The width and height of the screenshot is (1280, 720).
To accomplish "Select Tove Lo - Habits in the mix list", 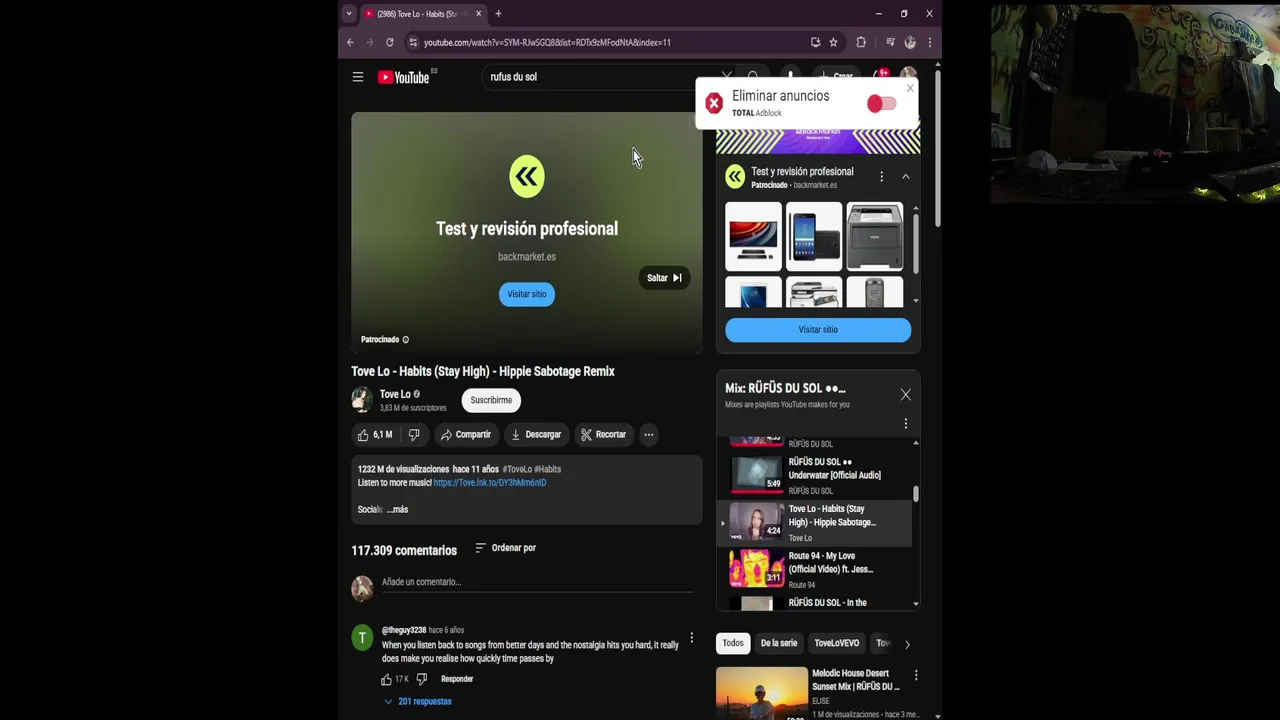I will (815, 523).
